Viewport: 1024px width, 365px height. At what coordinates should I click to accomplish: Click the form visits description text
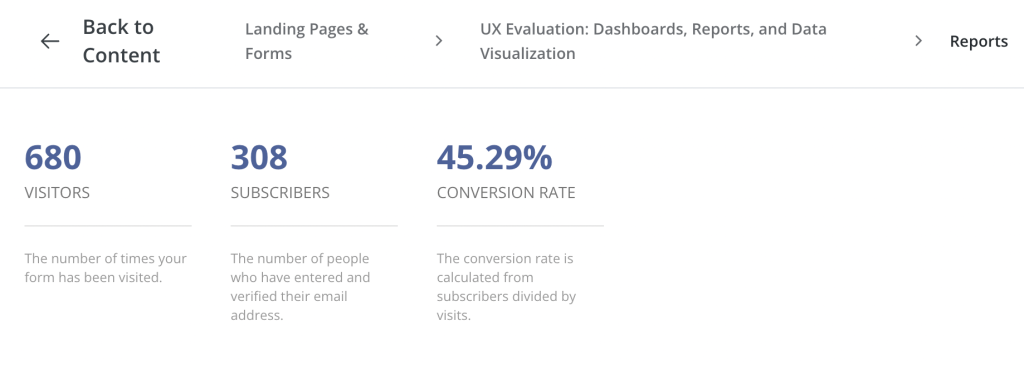tap(106, 268)
